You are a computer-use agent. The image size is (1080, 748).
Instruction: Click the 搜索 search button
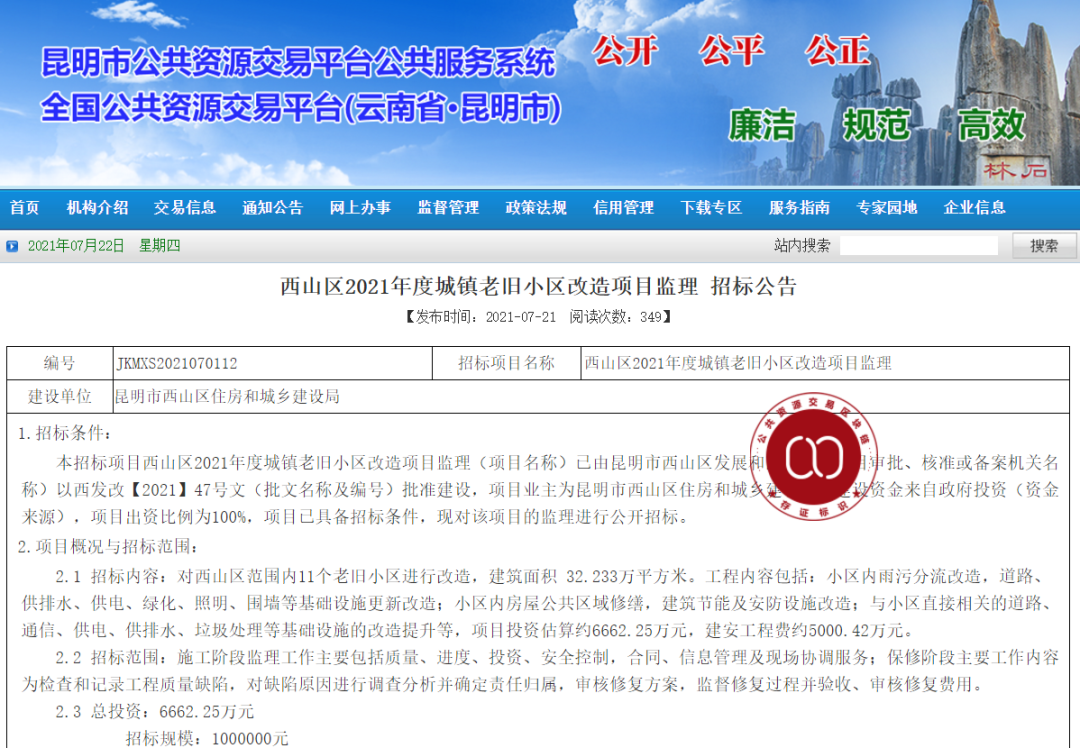pos(1044,246)
